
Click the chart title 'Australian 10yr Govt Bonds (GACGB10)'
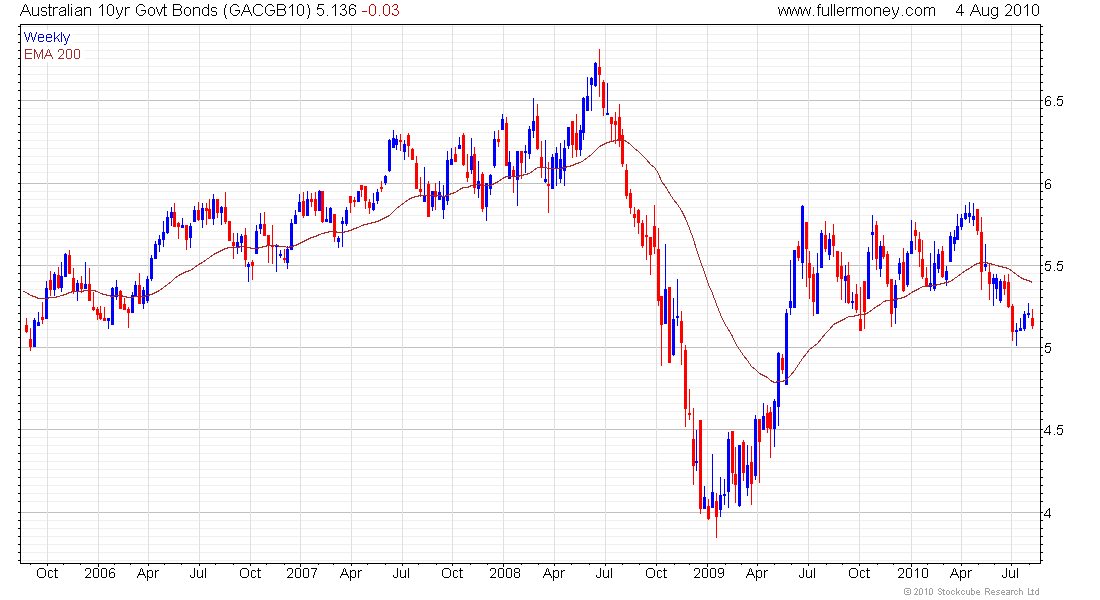[x=166, y=11]
